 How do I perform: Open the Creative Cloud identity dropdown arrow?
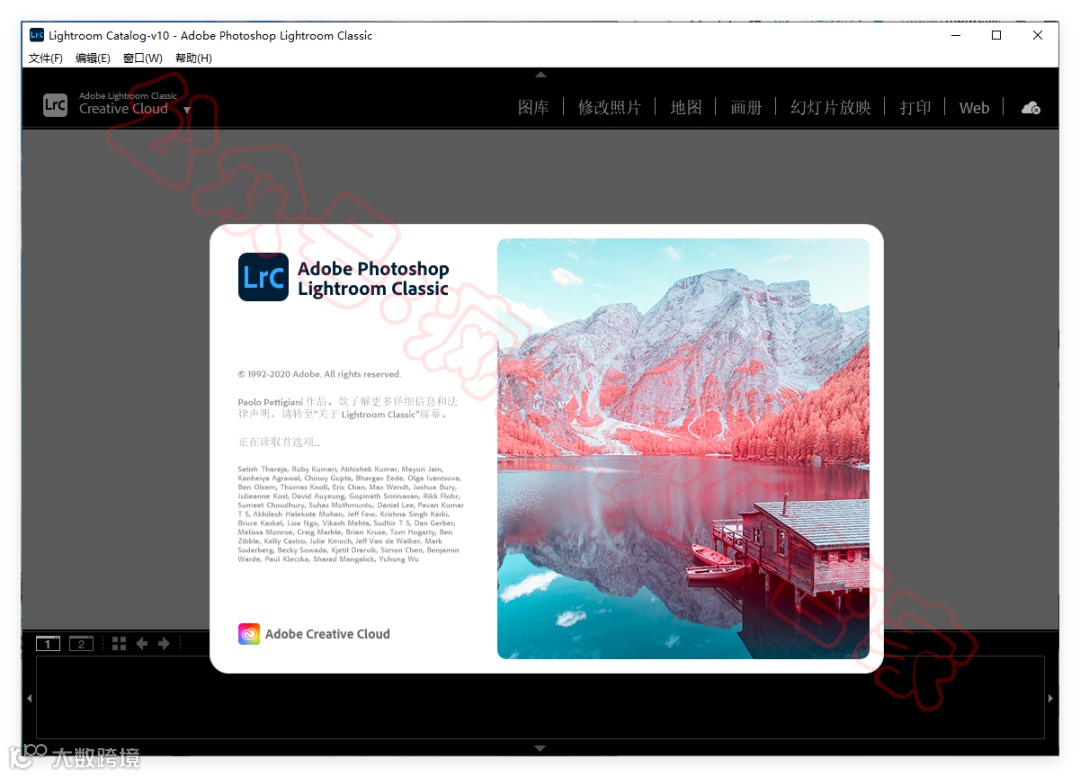pyautogui.click(x=187, y=110)
